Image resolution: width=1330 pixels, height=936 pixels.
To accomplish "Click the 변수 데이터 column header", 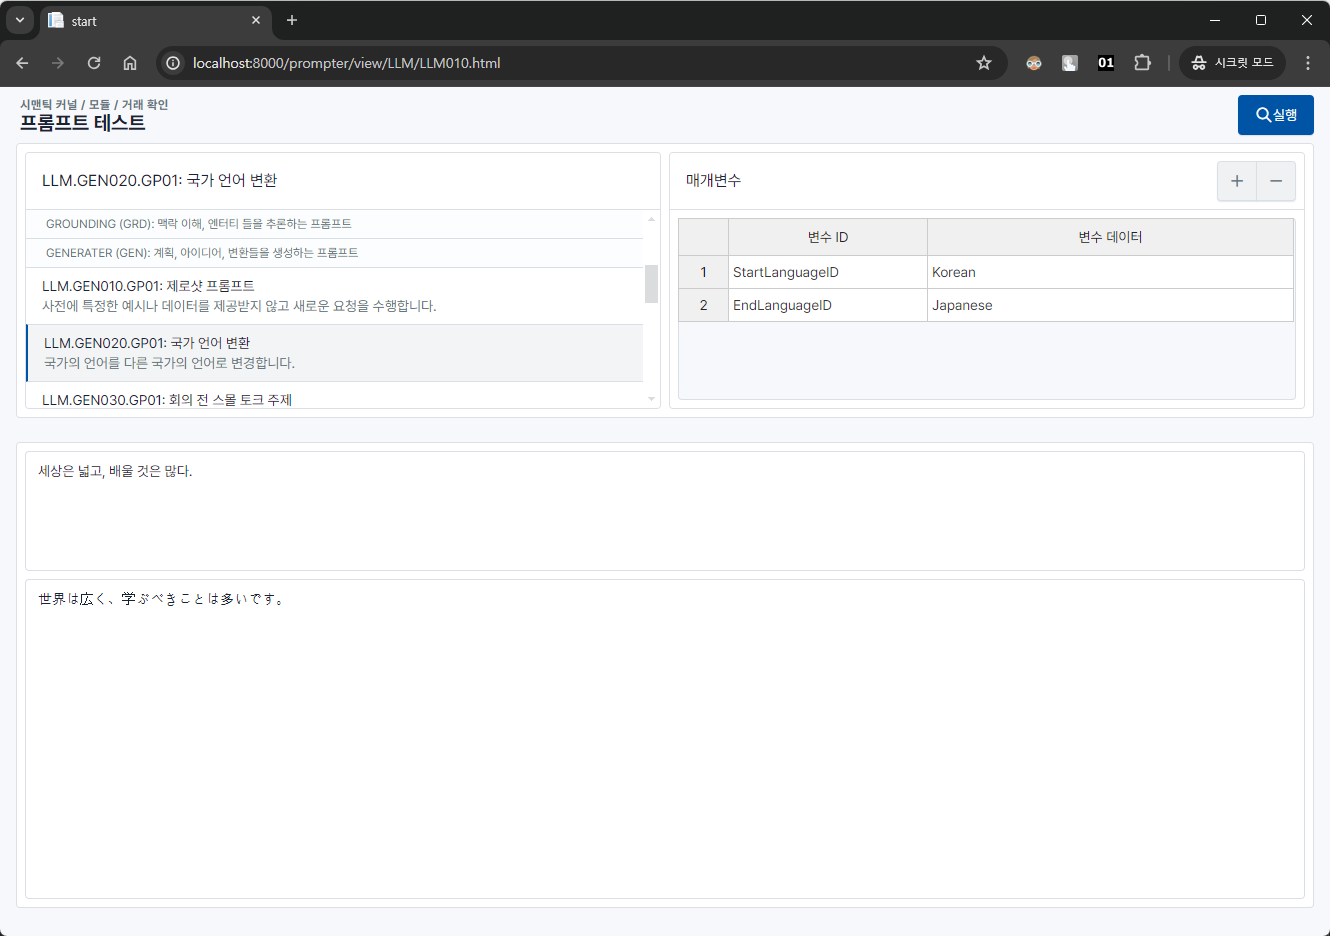I will [1110, 237].
